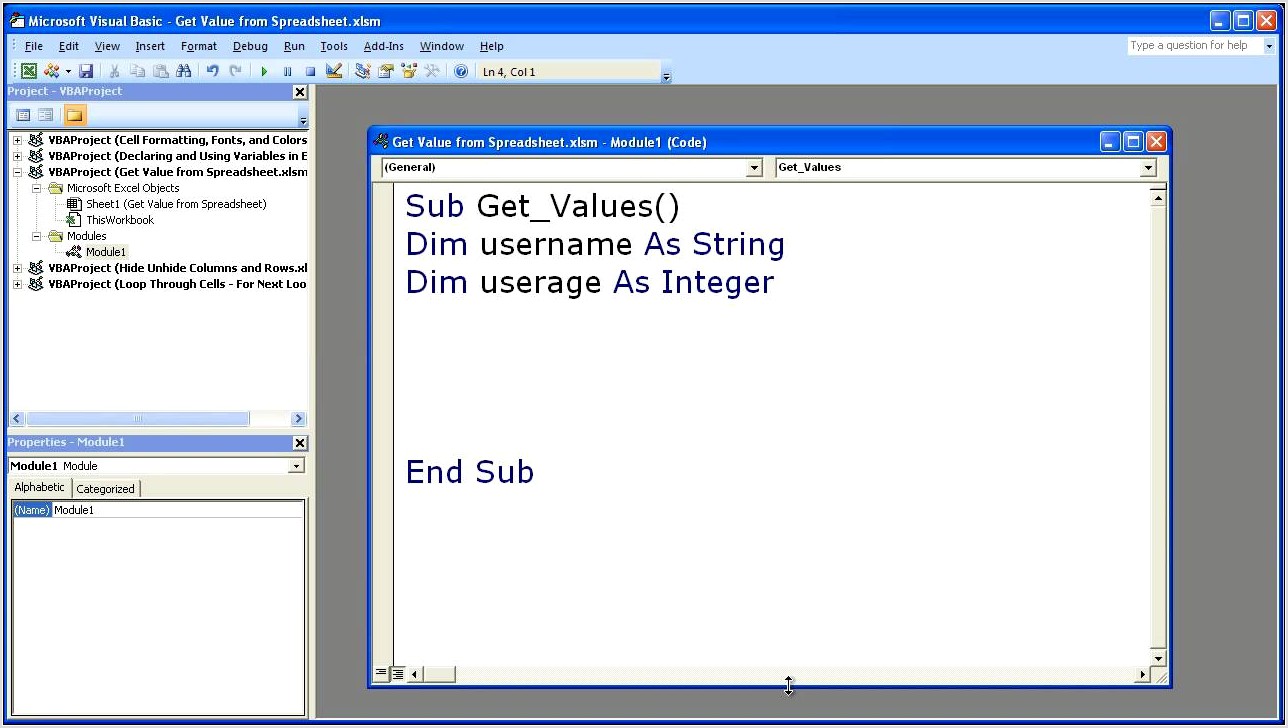Open Project Explorer from the toolbar icon
The image size is (1288, 728).
point(362,71)
